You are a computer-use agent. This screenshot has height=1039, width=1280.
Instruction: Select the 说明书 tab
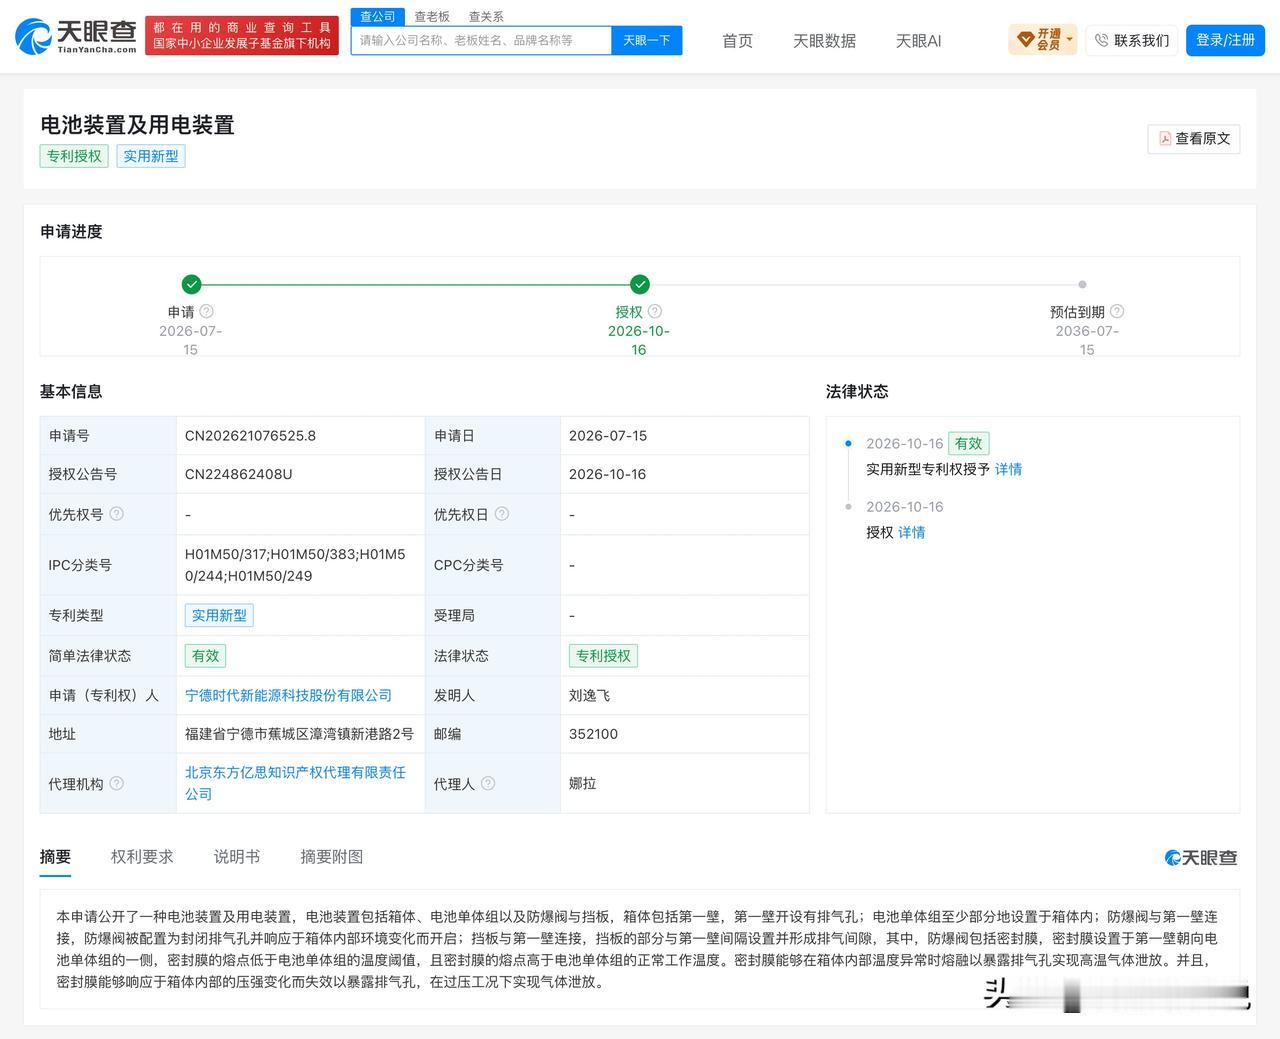[237, 857]
